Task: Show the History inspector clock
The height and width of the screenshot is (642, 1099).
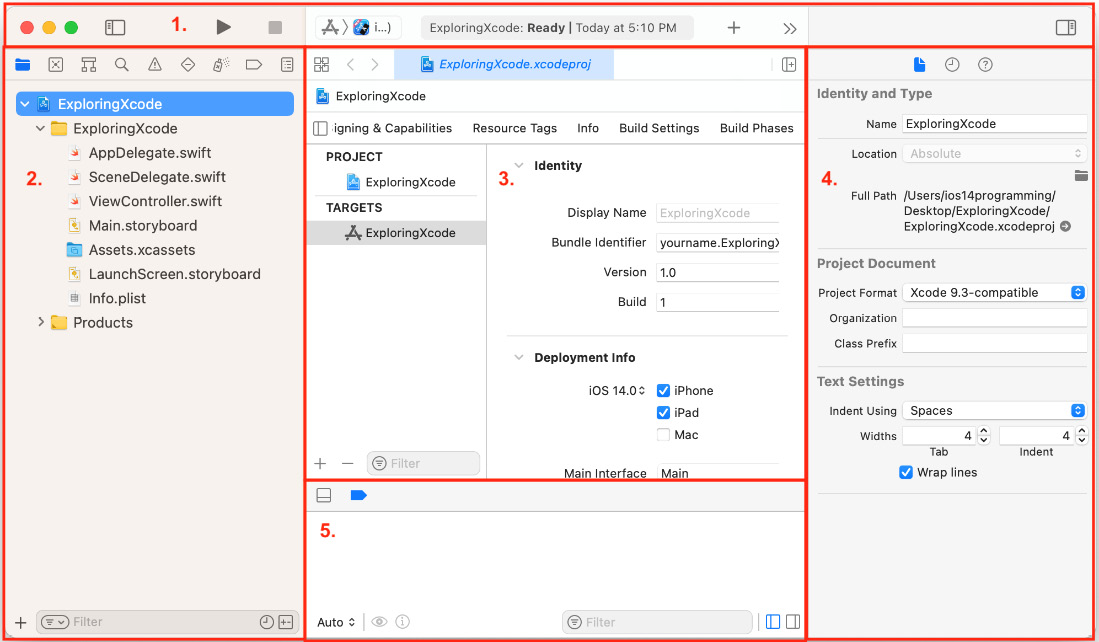Action: [952, 64]
